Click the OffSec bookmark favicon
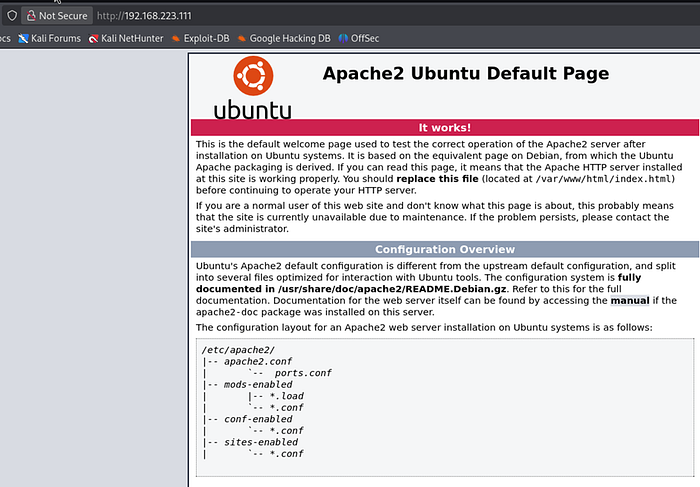 (343, 39)
